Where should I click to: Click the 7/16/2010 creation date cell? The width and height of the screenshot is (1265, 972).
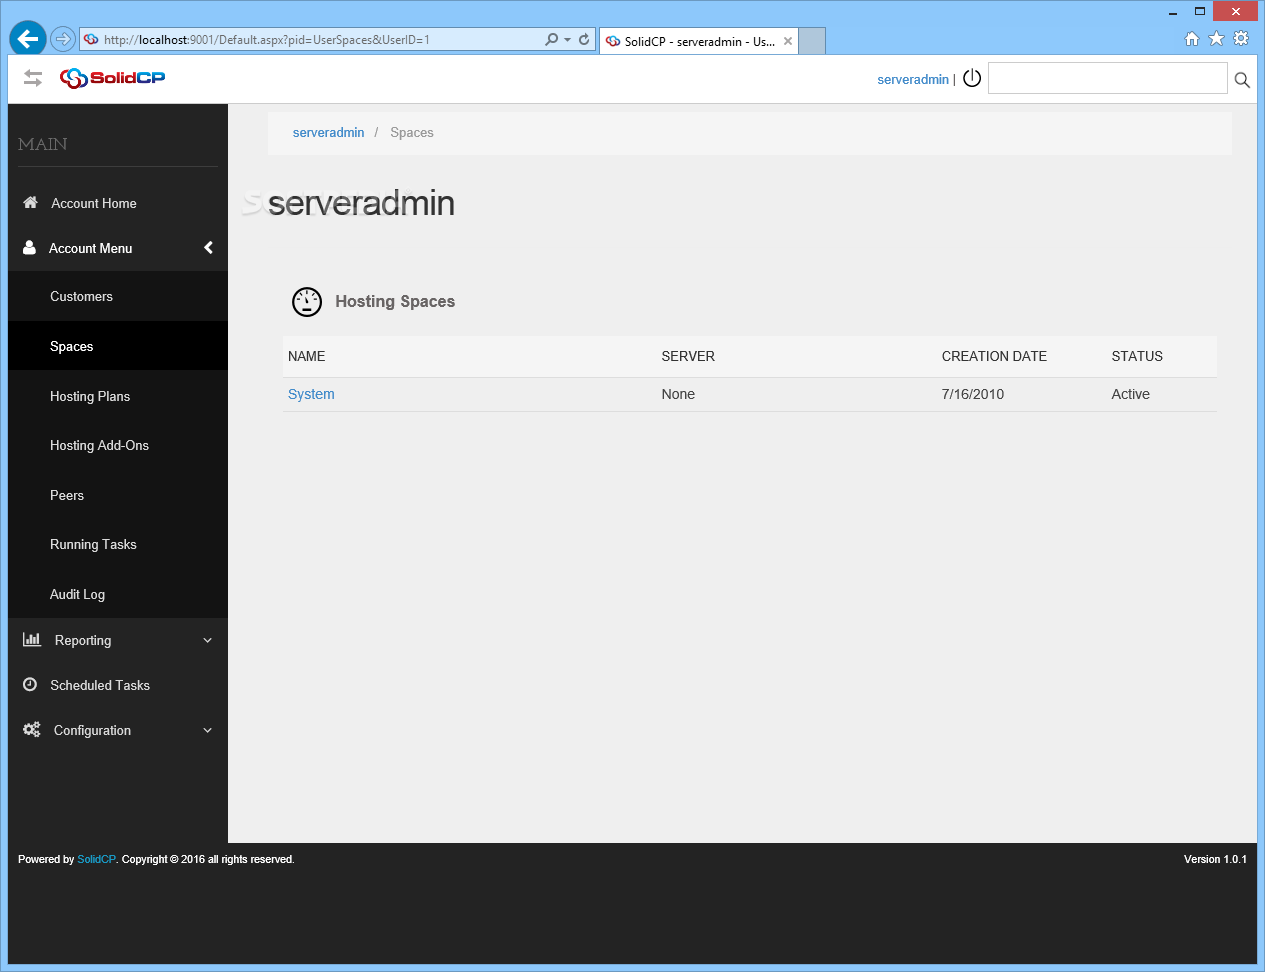[x=972, y=394]
